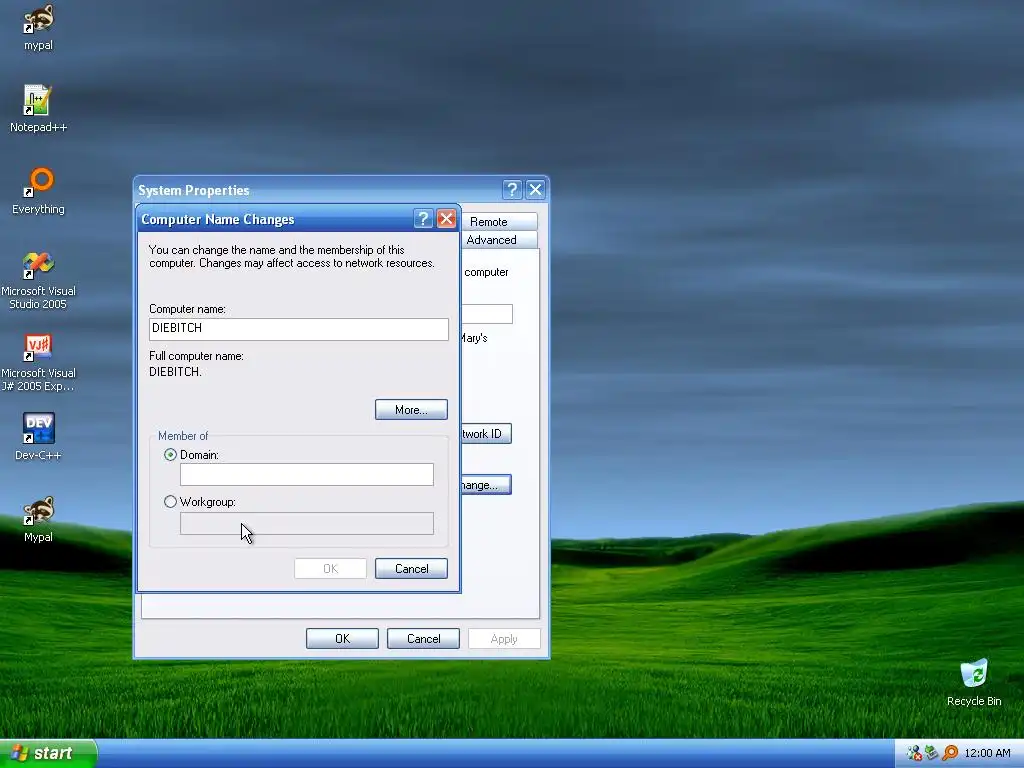Viewport: 1024px width, 768px height.
Task: Click the Dev-C++ desktop icon
Action: pos(38,437)
